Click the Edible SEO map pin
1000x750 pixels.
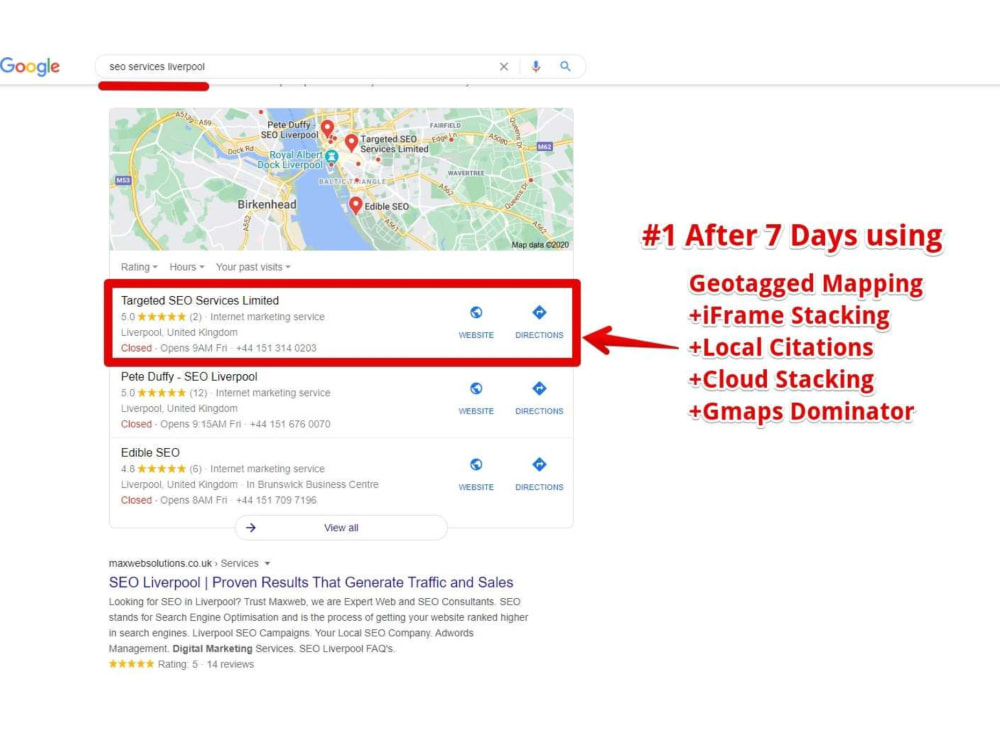click(356, 205)
